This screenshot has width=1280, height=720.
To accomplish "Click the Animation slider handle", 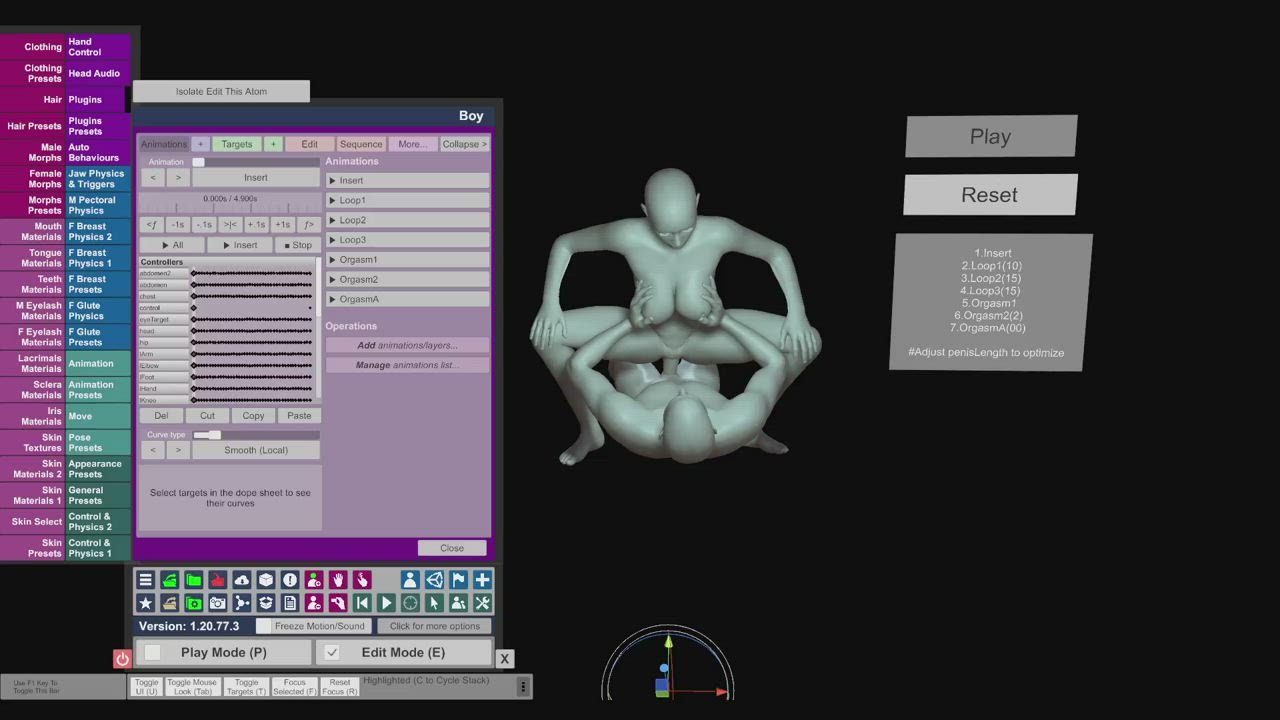I will (198, 162).
